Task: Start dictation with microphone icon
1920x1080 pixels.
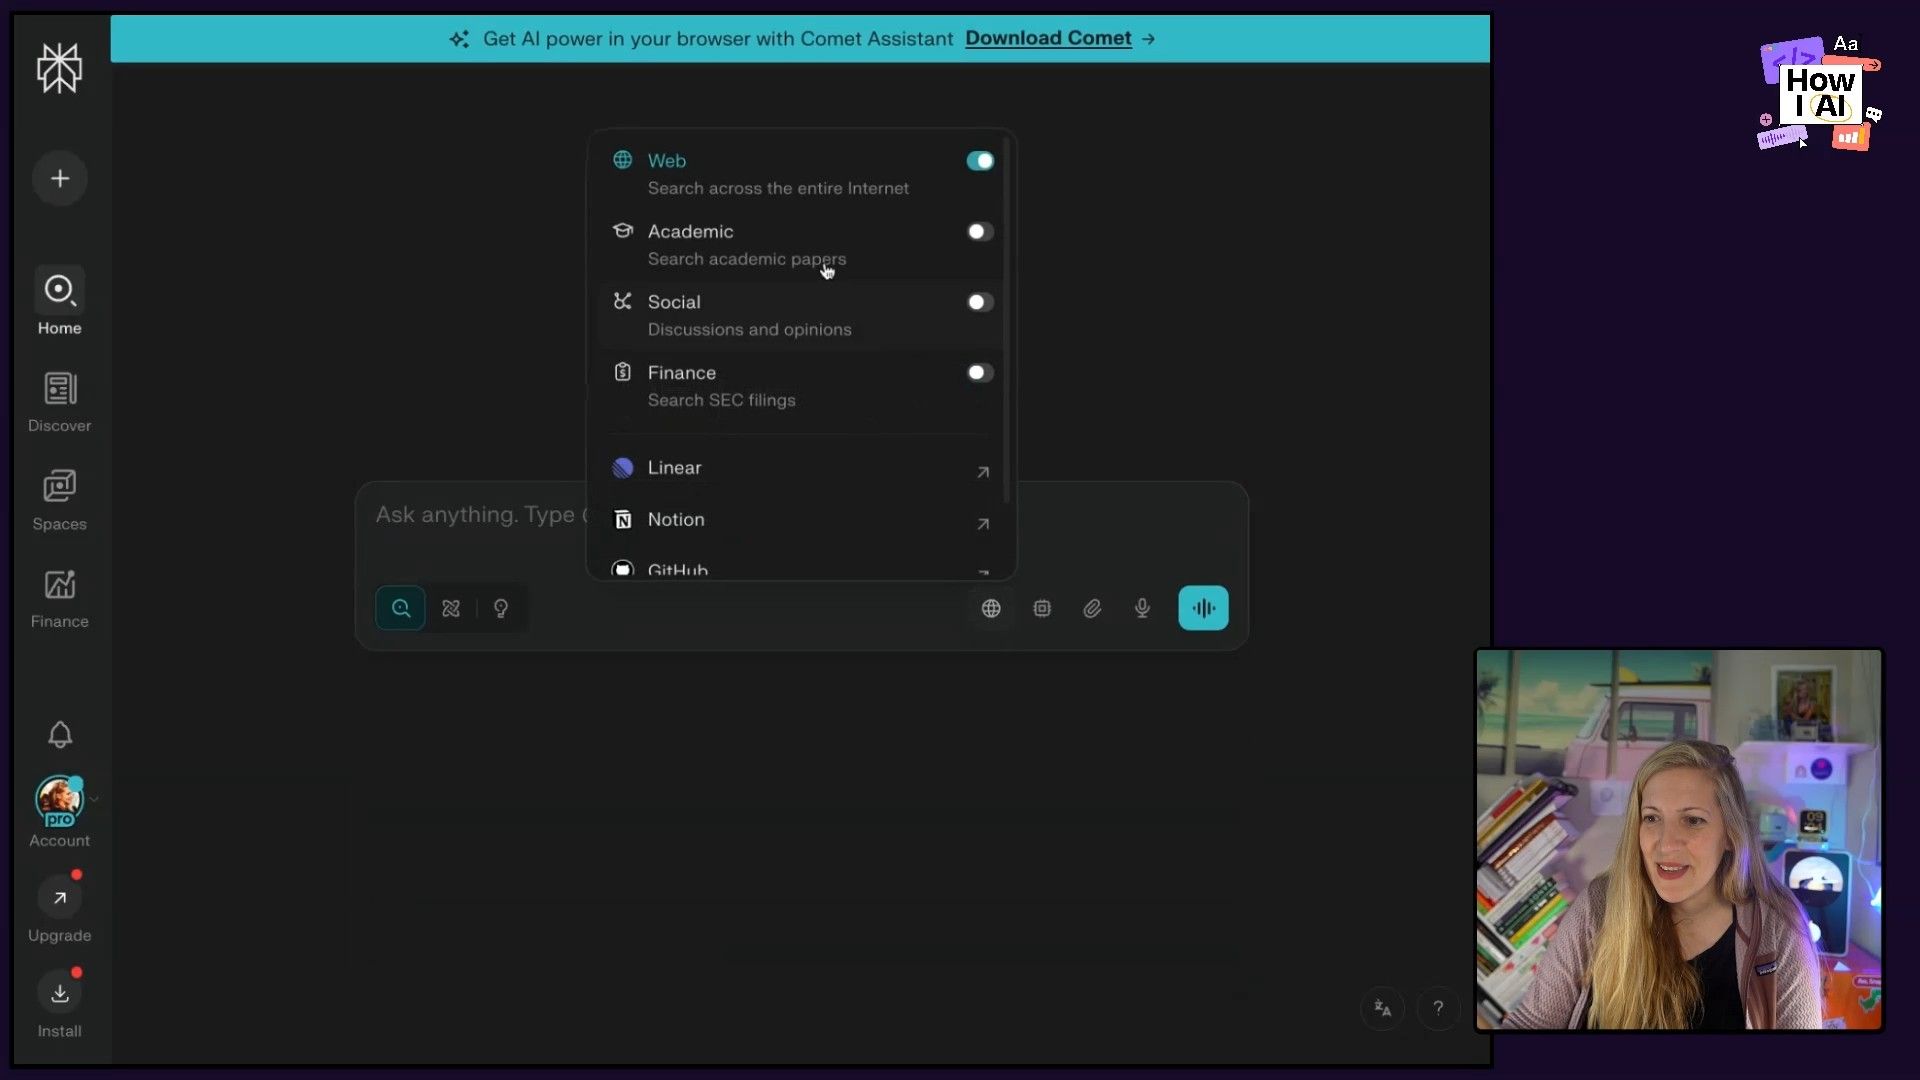Action: [x=1142, y=608]
